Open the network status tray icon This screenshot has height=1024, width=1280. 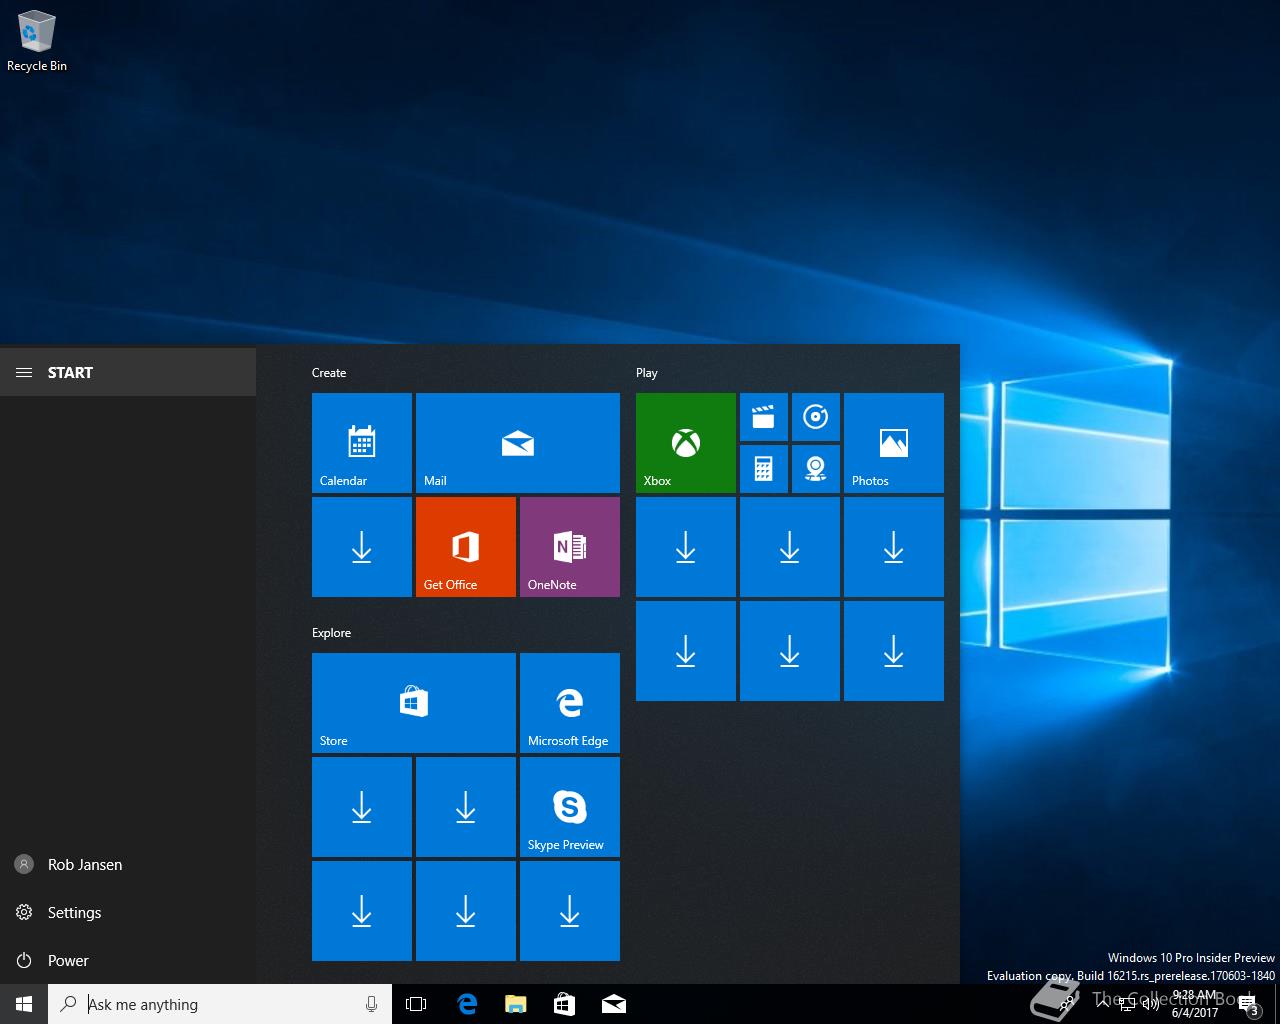1126,1004
